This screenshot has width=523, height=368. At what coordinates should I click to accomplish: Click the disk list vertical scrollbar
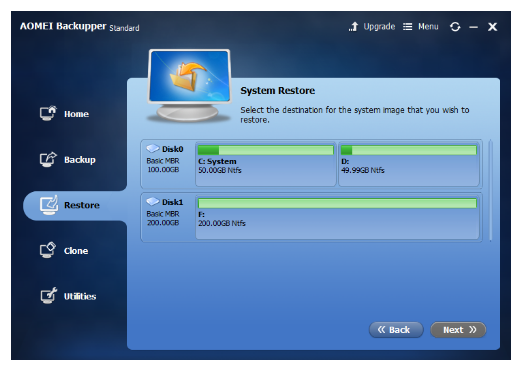[x=490, y=191]
